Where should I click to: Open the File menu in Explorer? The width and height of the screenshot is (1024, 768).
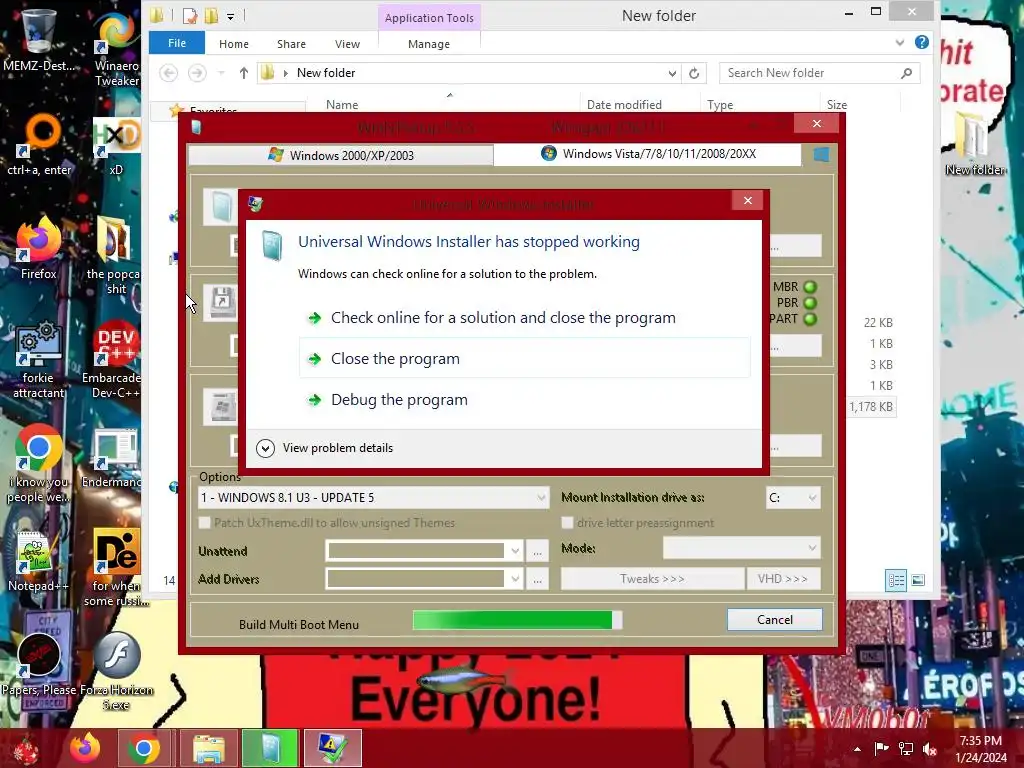[x=177, y=43]
